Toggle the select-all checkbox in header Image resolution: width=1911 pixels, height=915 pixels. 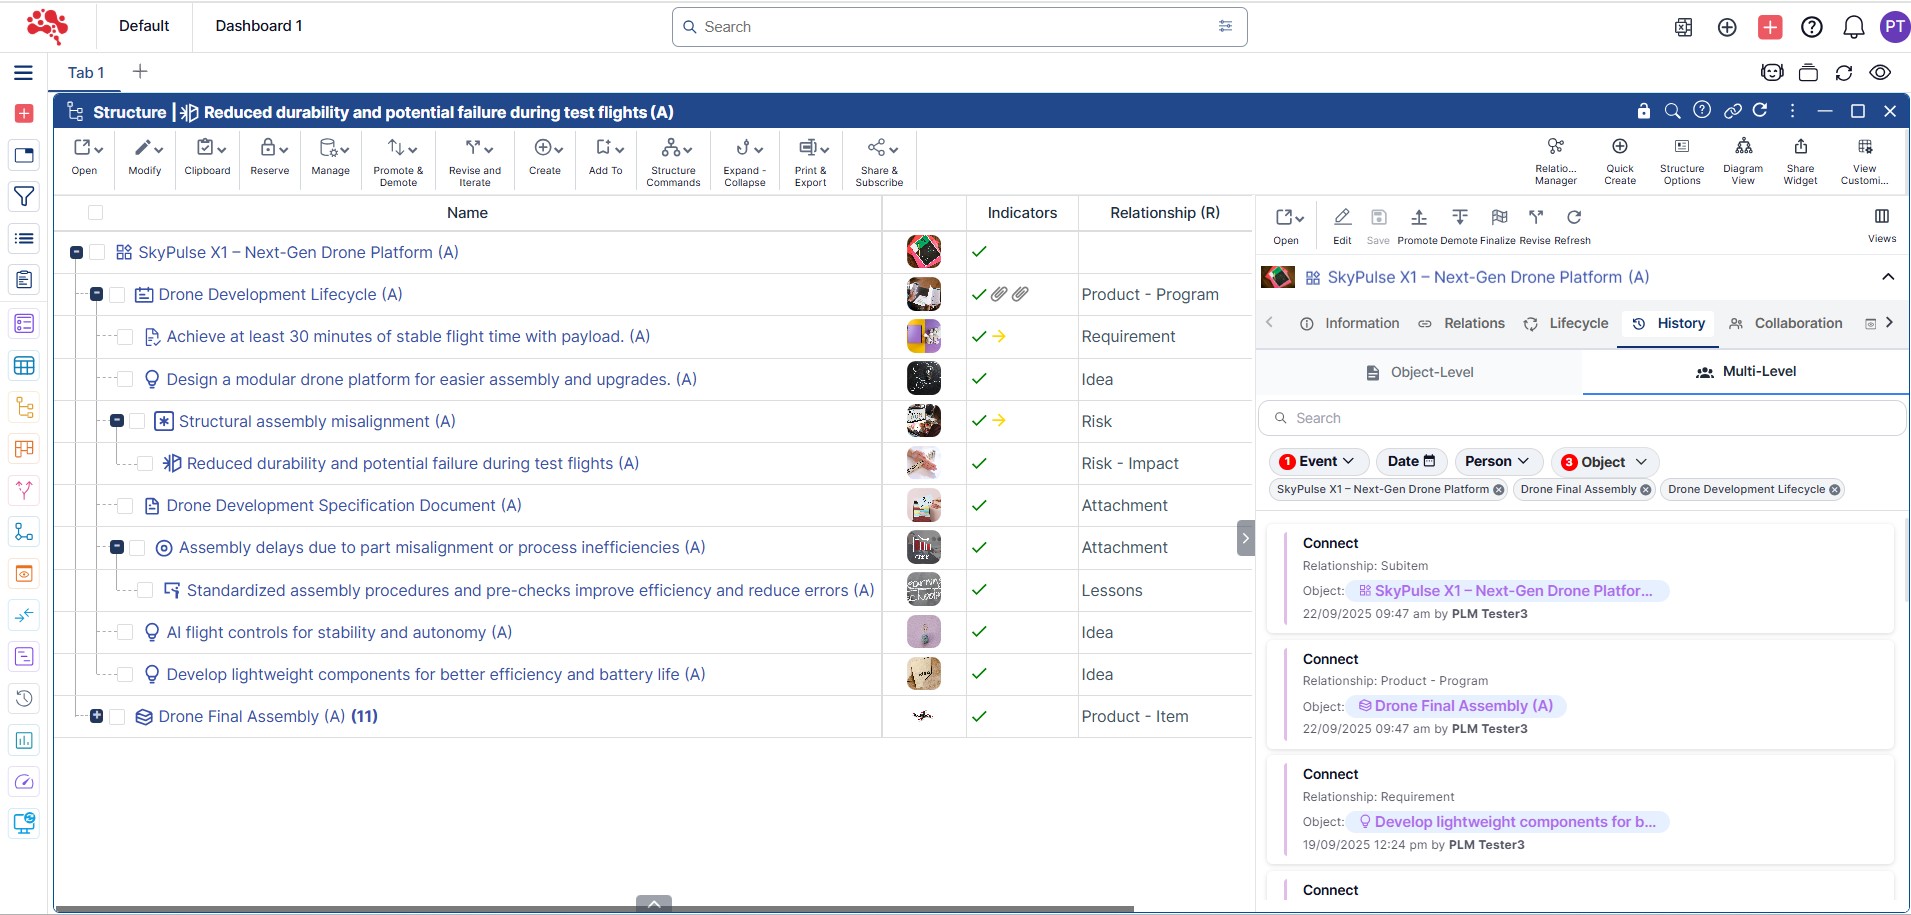tap(95, 213)
